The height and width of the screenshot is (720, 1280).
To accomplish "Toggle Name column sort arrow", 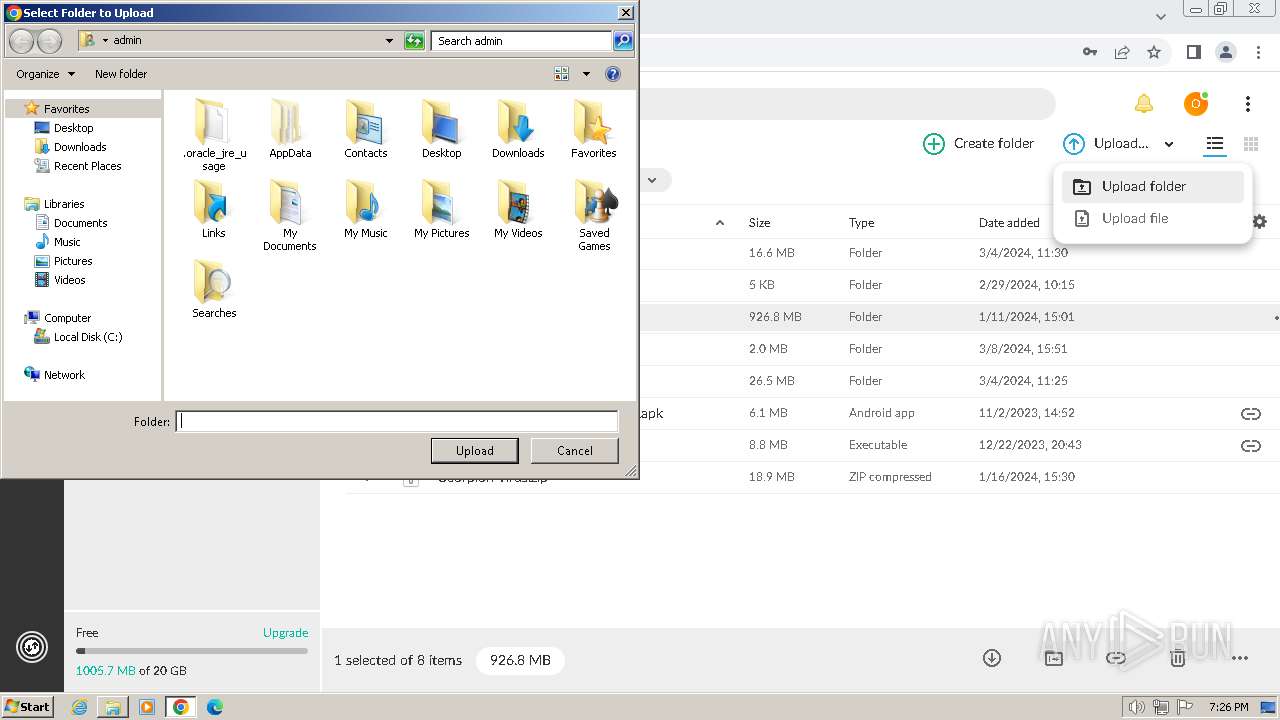I will coord(720,222).
